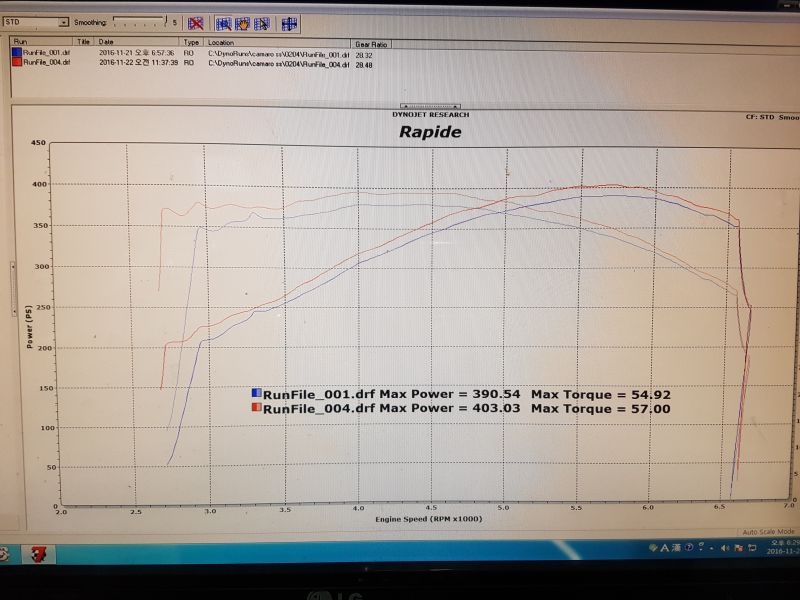Screen dimensions: 800x600
Task: Click the Gear Ratio column header
Action: click(x=371, y=44)
